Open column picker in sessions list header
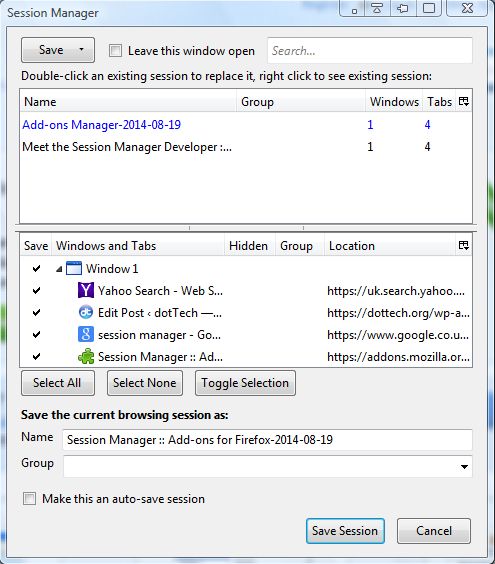The height and width of the screenshot is (564, 495). [464, 101]
